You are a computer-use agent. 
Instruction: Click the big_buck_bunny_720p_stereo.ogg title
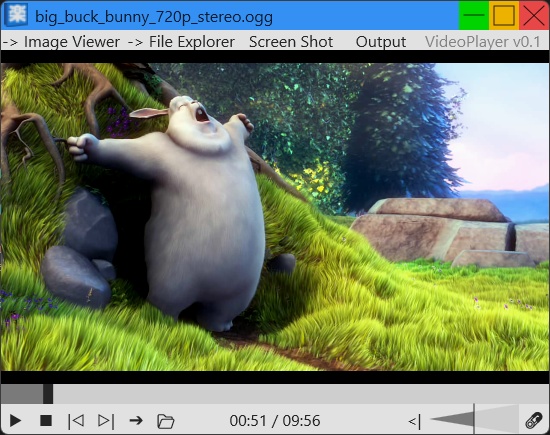pos(154,17)
